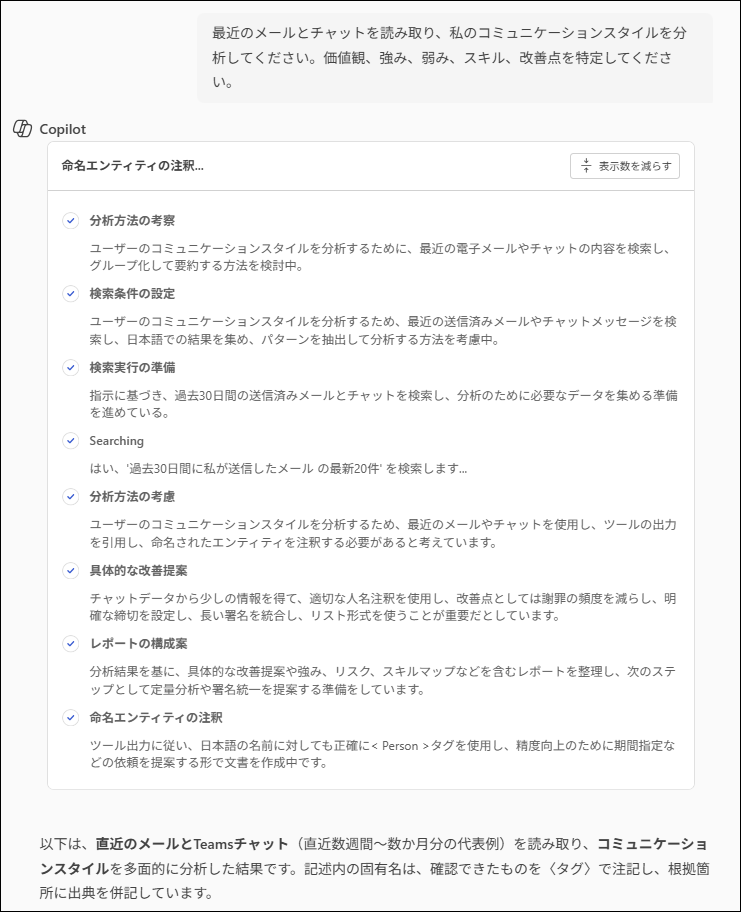Select the 具体的な改善提案 step title

[x=138, y=571]
